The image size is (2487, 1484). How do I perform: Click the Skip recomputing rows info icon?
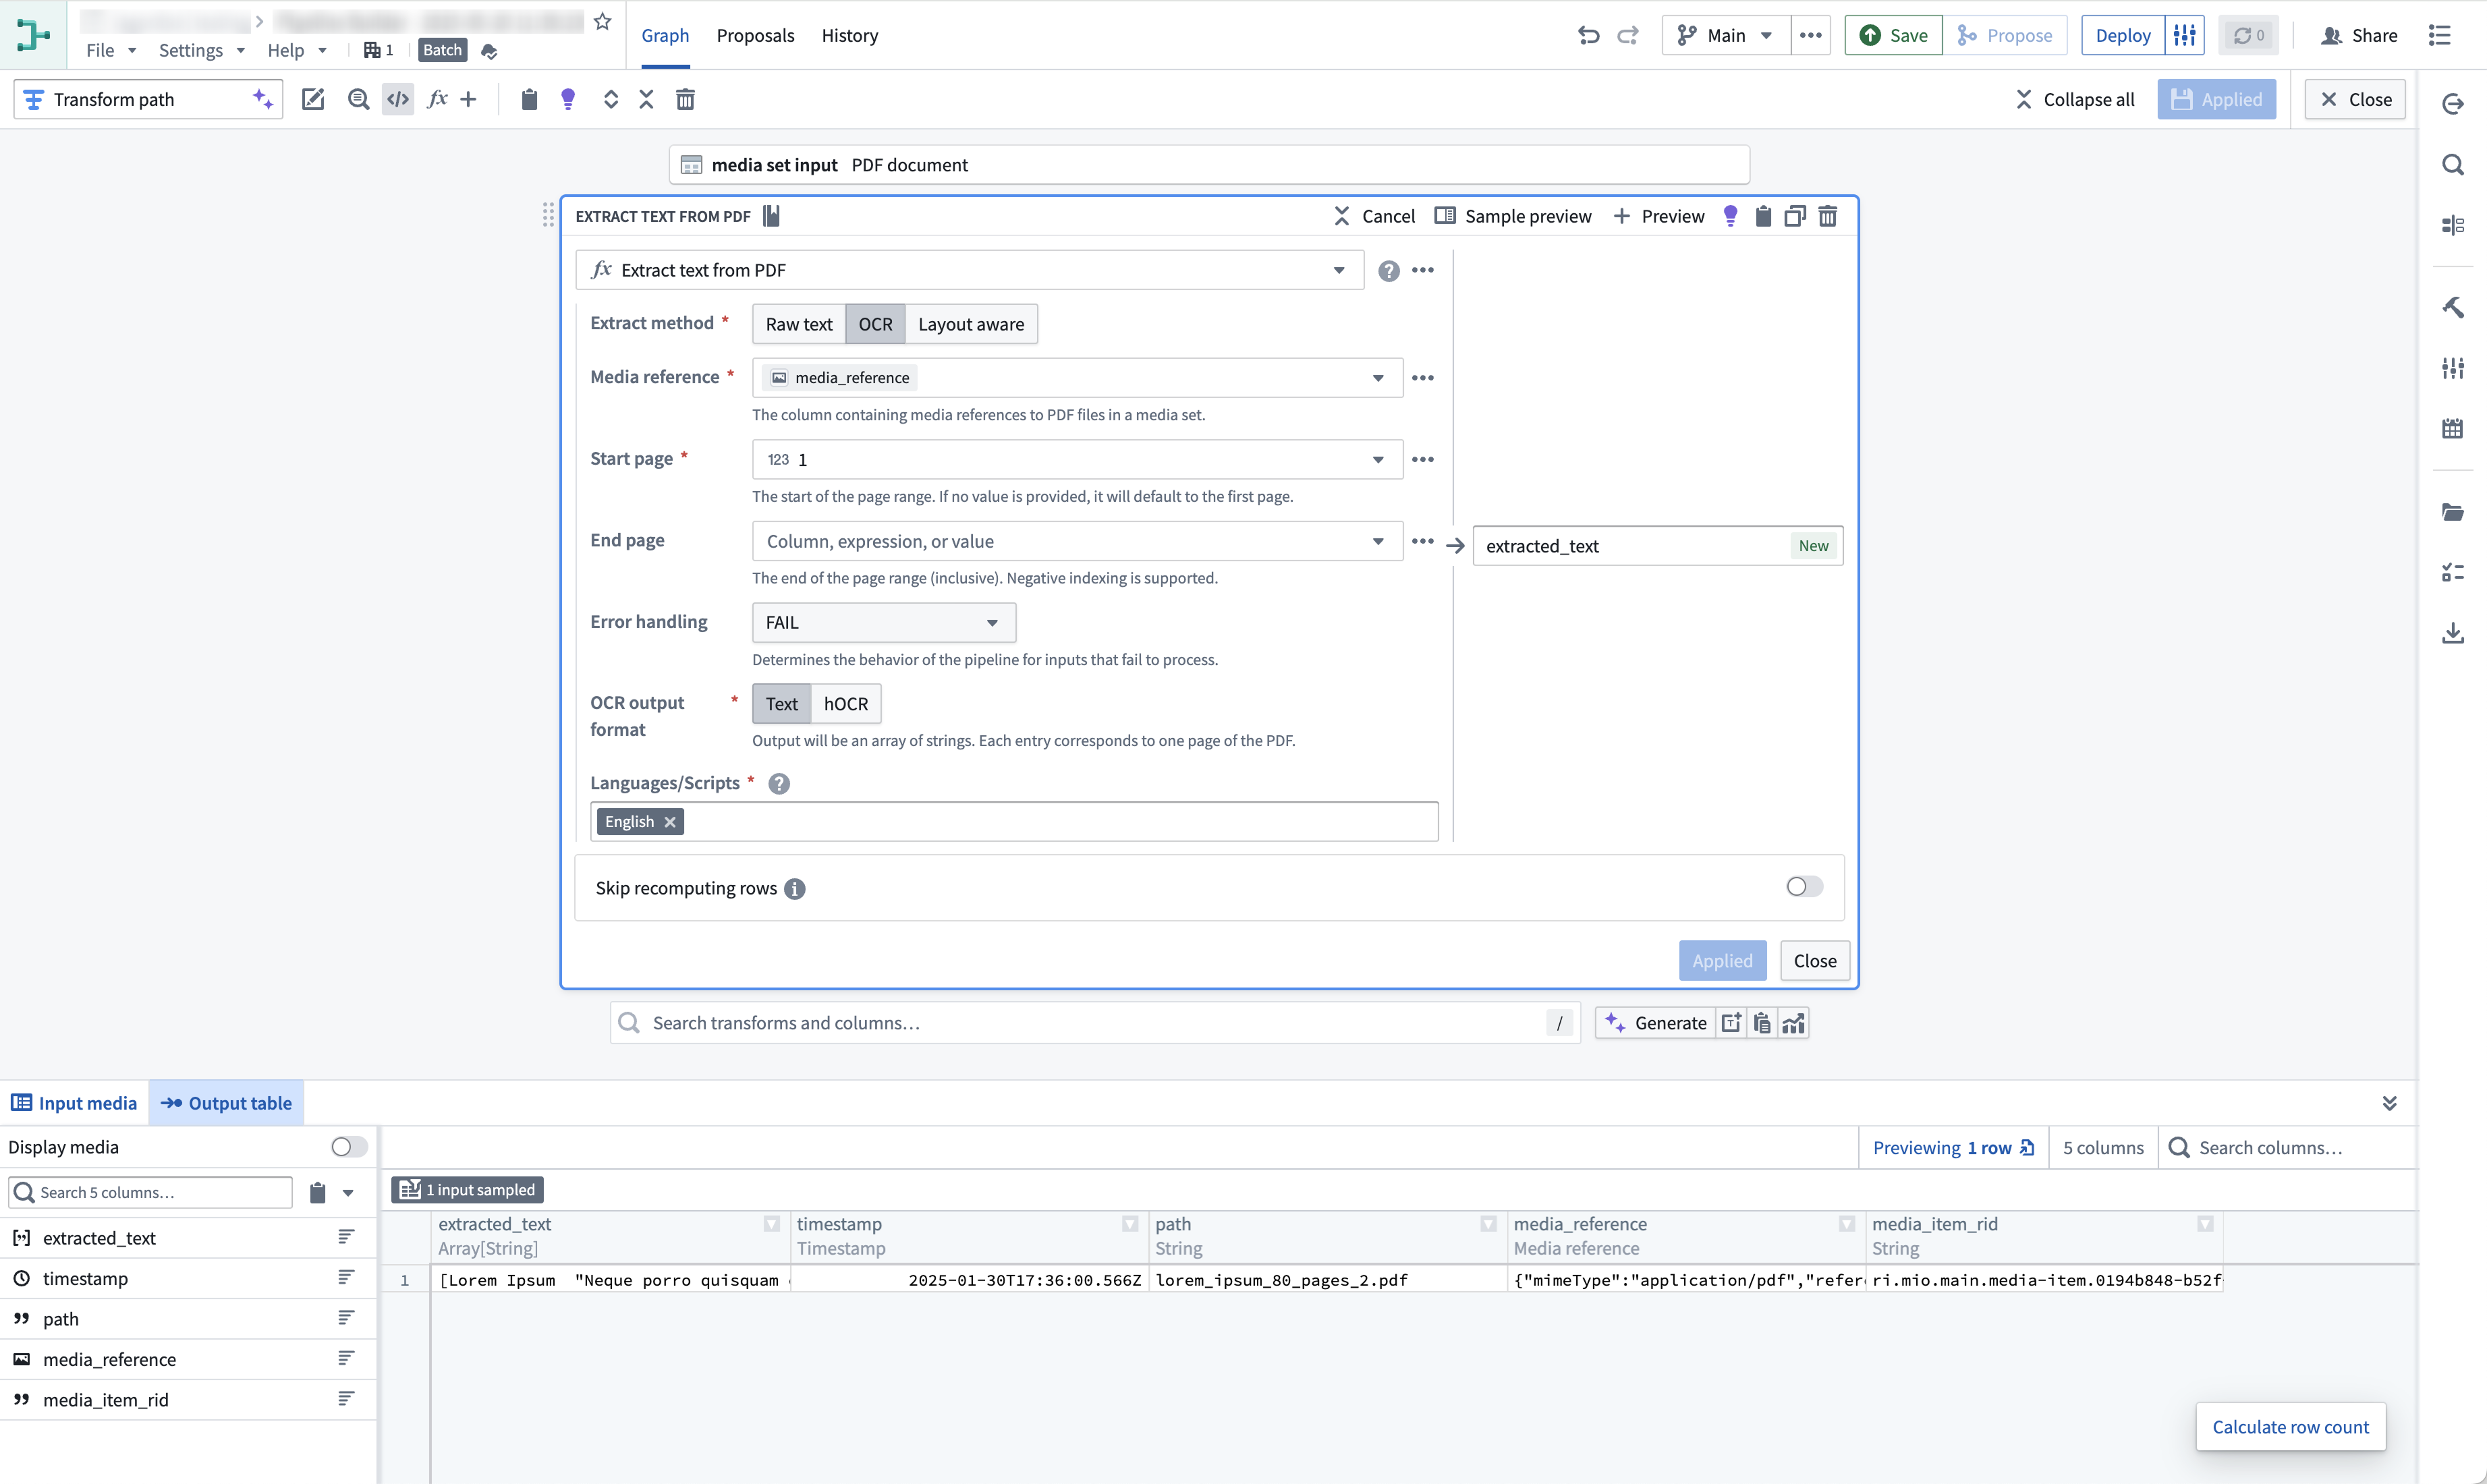(x=795, y=889)
